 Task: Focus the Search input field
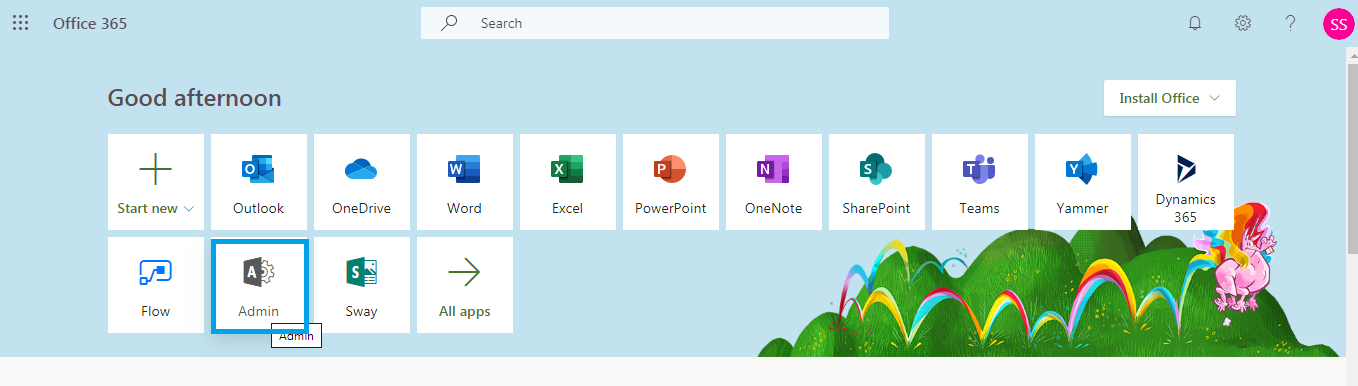pyautogui.click(x=655, y=23)
